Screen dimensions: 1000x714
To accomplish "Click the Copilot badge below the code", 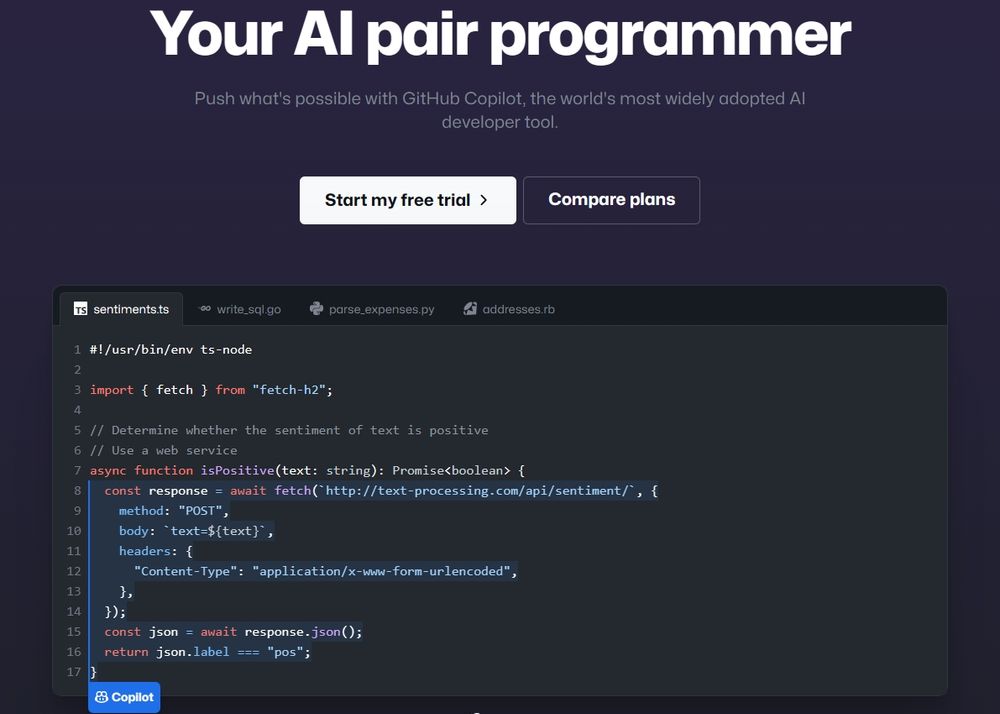I will click(x=124, y=697).
